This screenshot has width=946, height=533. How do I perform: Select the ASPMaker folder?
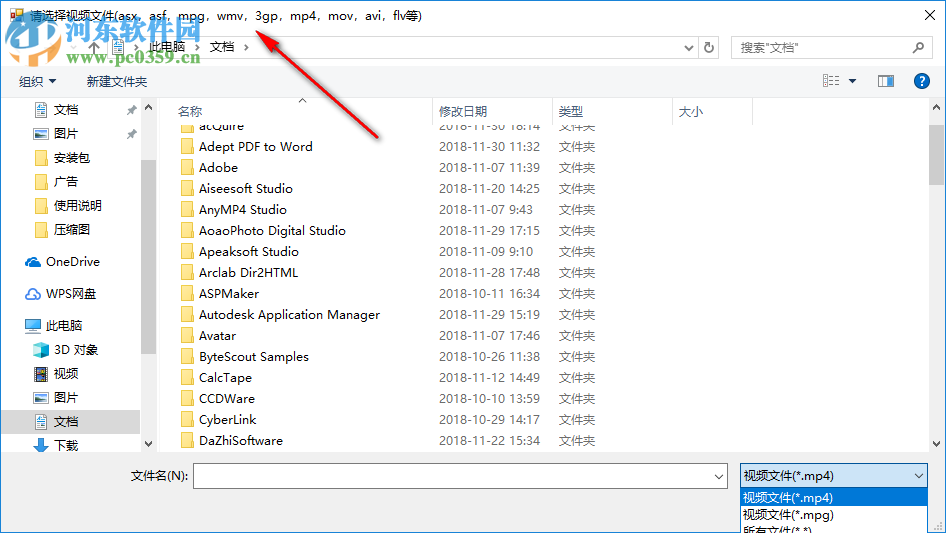220,294
